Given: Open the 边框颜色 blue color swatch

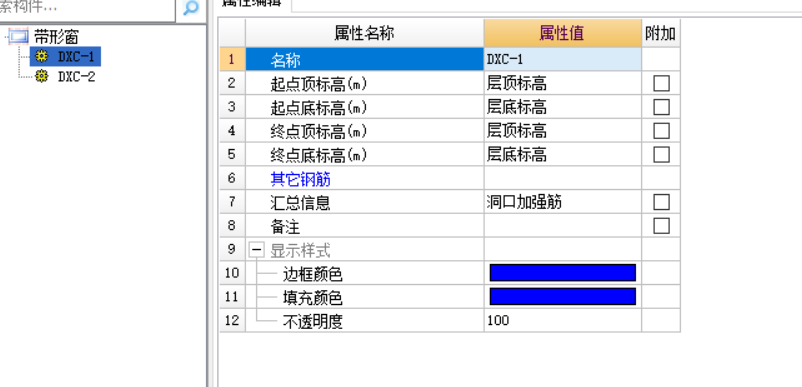Looking at the screenshot, I should click(563, 273).
